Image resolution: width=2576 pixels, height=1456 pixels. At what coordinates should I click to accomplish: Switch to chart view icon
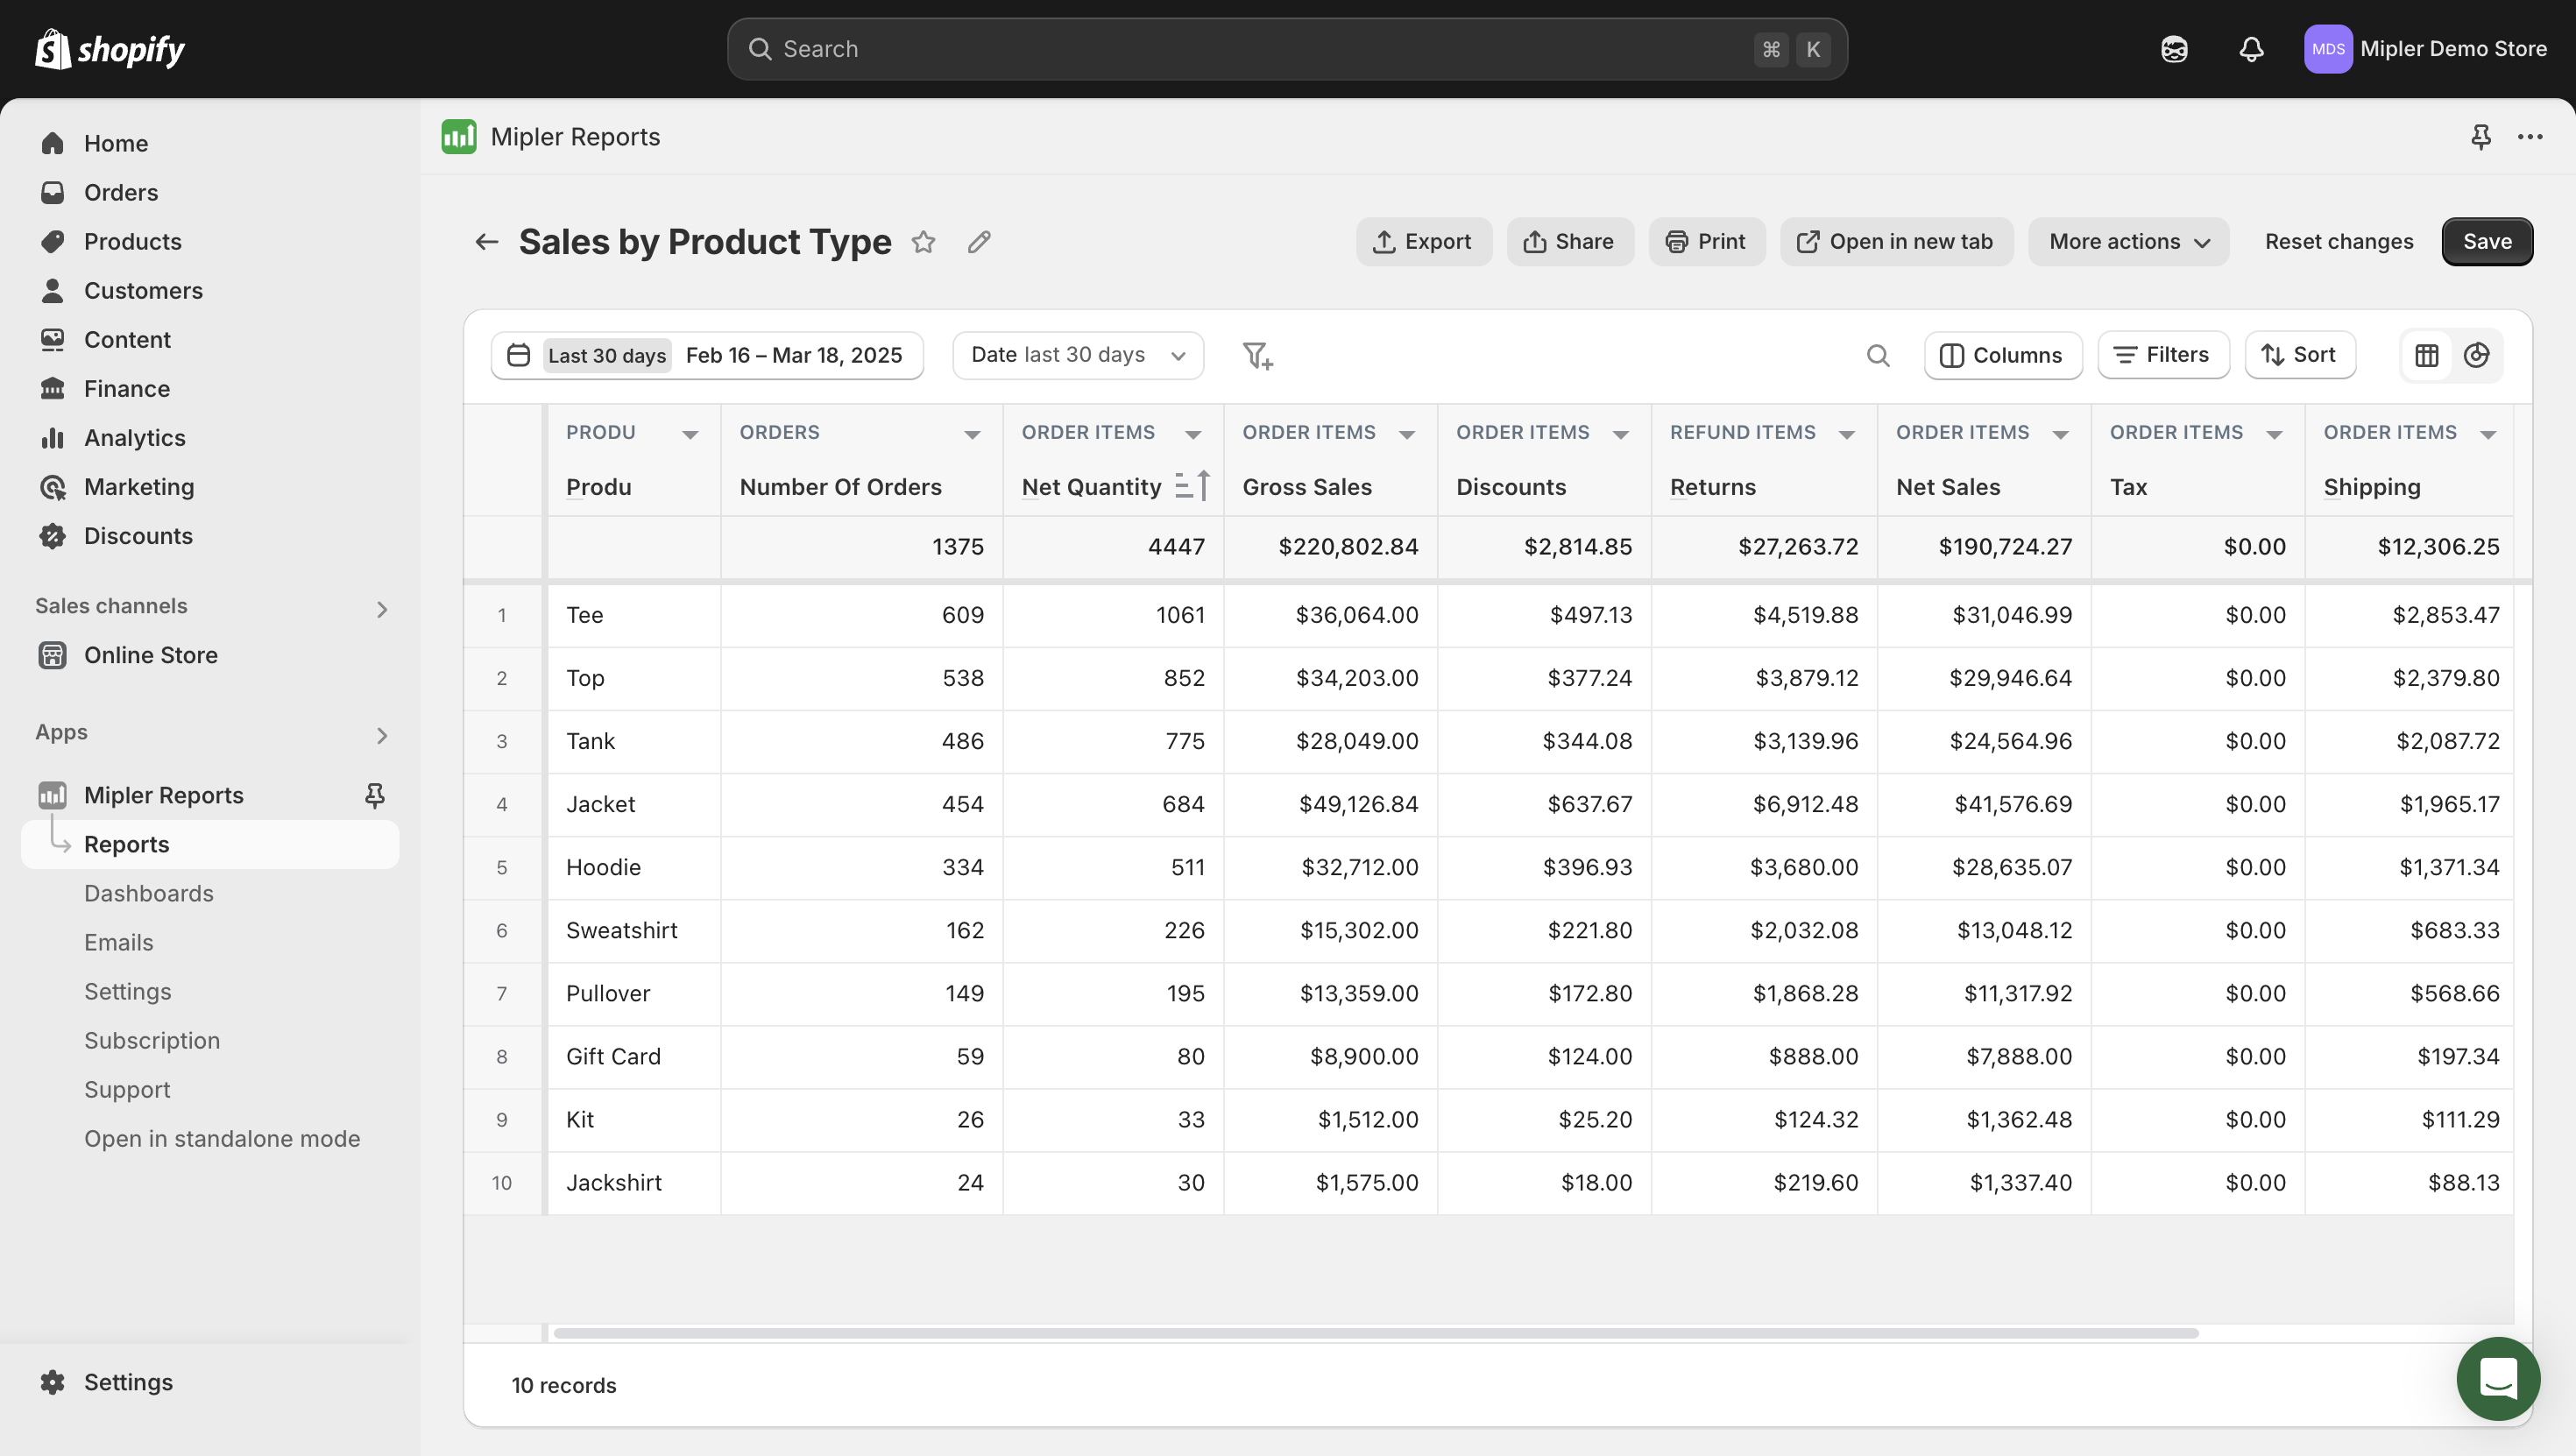tap(2476, 355)
